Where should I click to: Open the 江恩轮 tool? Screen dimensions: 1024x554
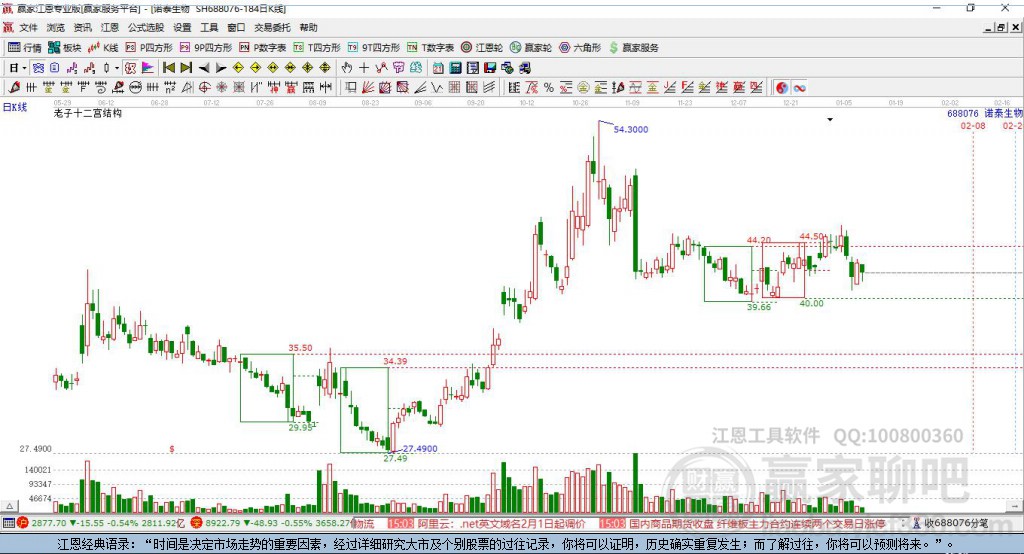point(482,48)
